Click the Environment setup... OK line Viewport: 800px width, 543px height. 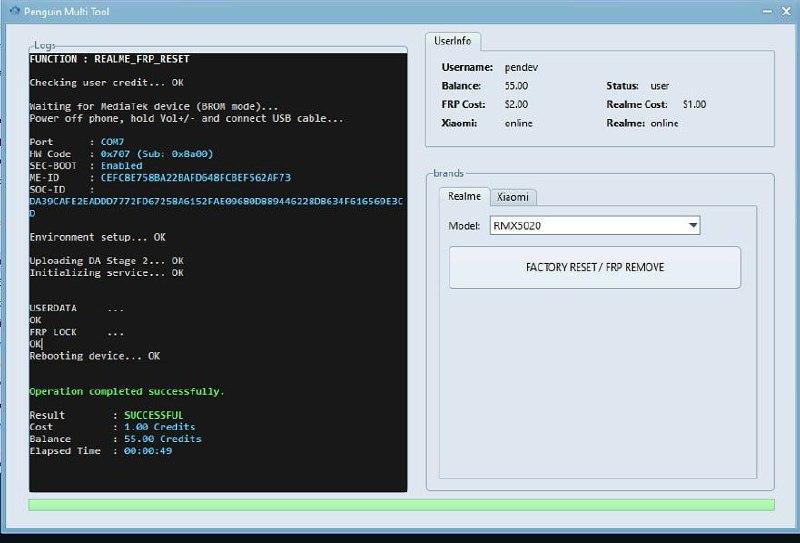coord(97,237)
